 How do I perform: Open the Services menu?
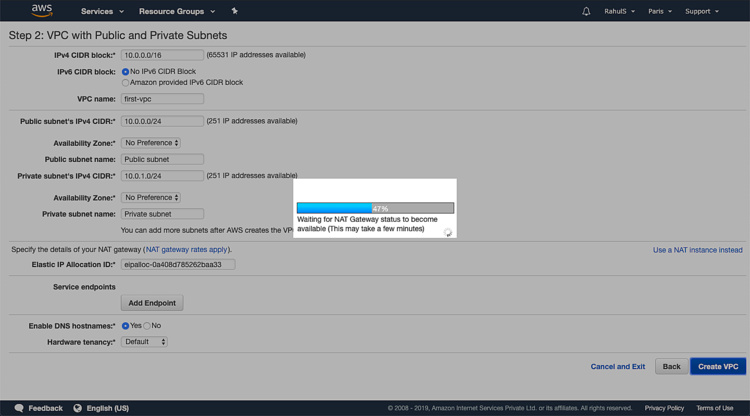102,11
